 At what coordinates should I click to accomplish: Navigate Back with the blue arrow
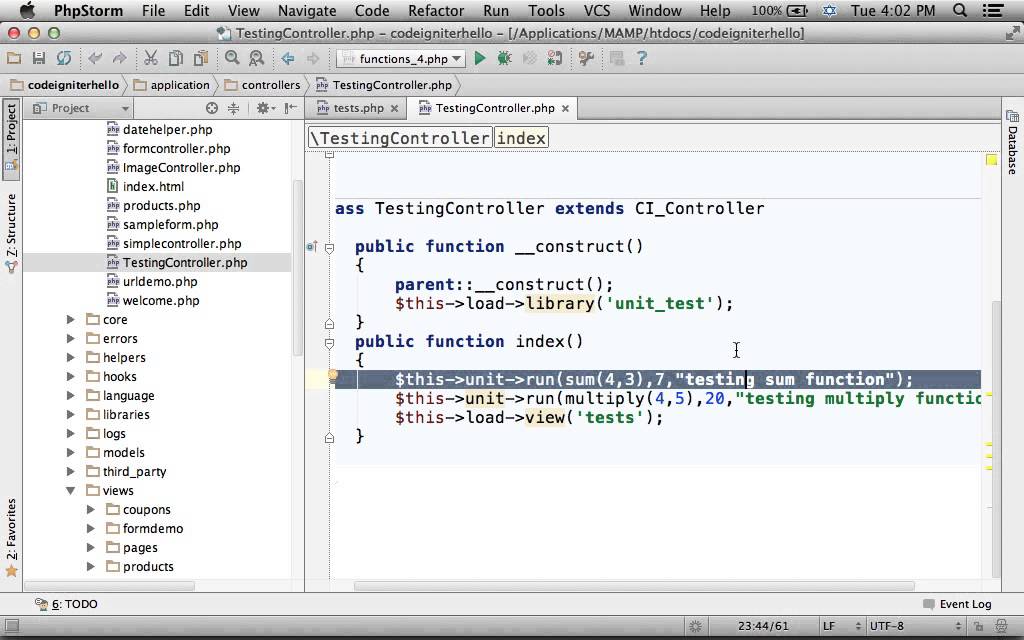287,59
